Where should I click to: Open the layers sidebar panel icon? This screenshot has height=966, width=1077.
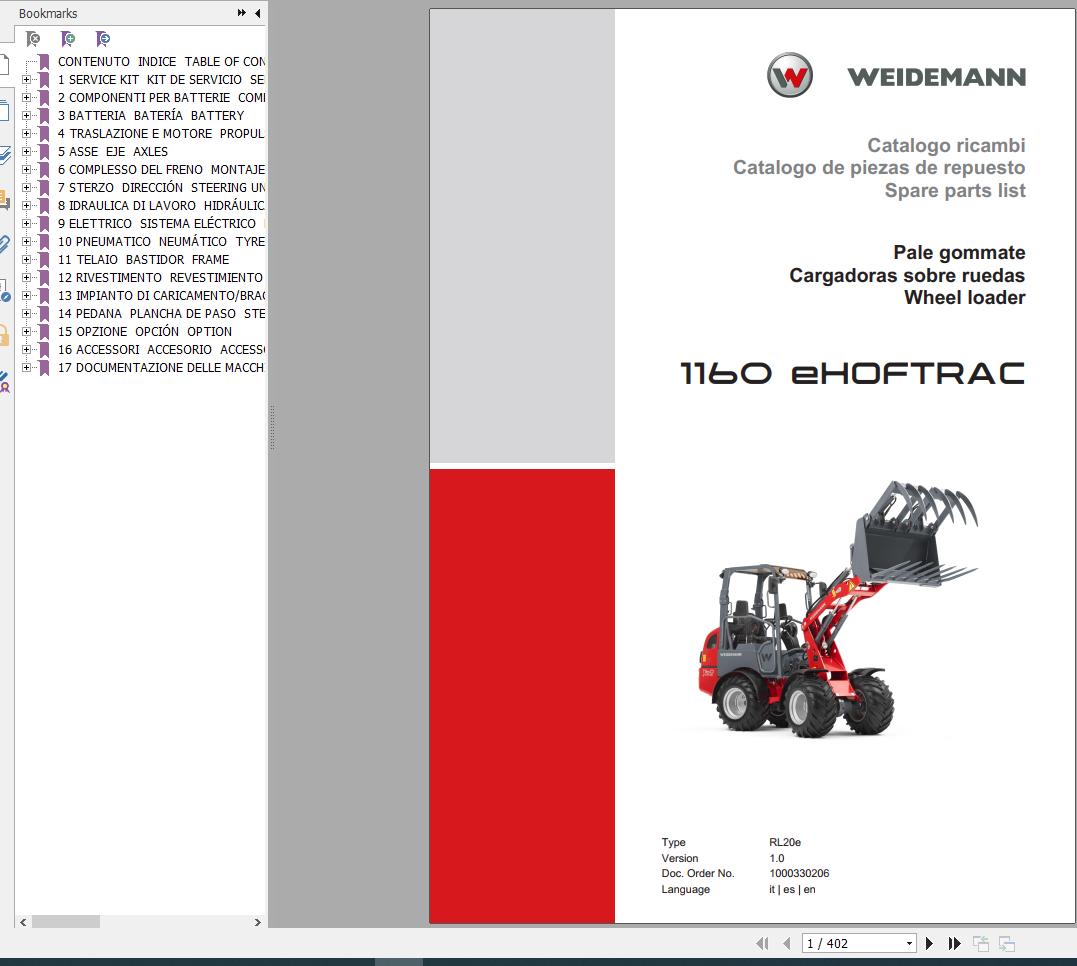tap(4, 155)
